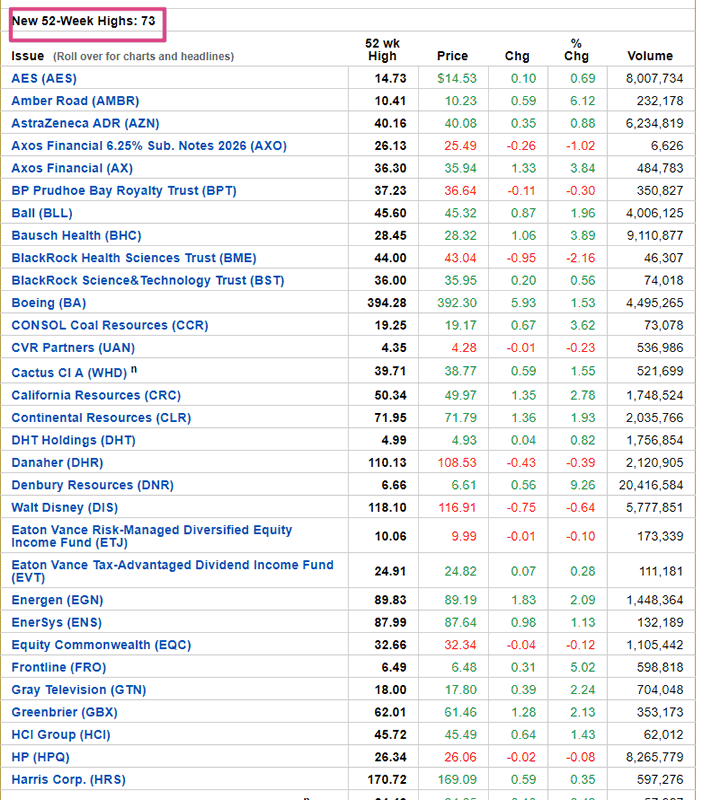
Task: Click the 52 wk High column header
Action: (383, 50)
